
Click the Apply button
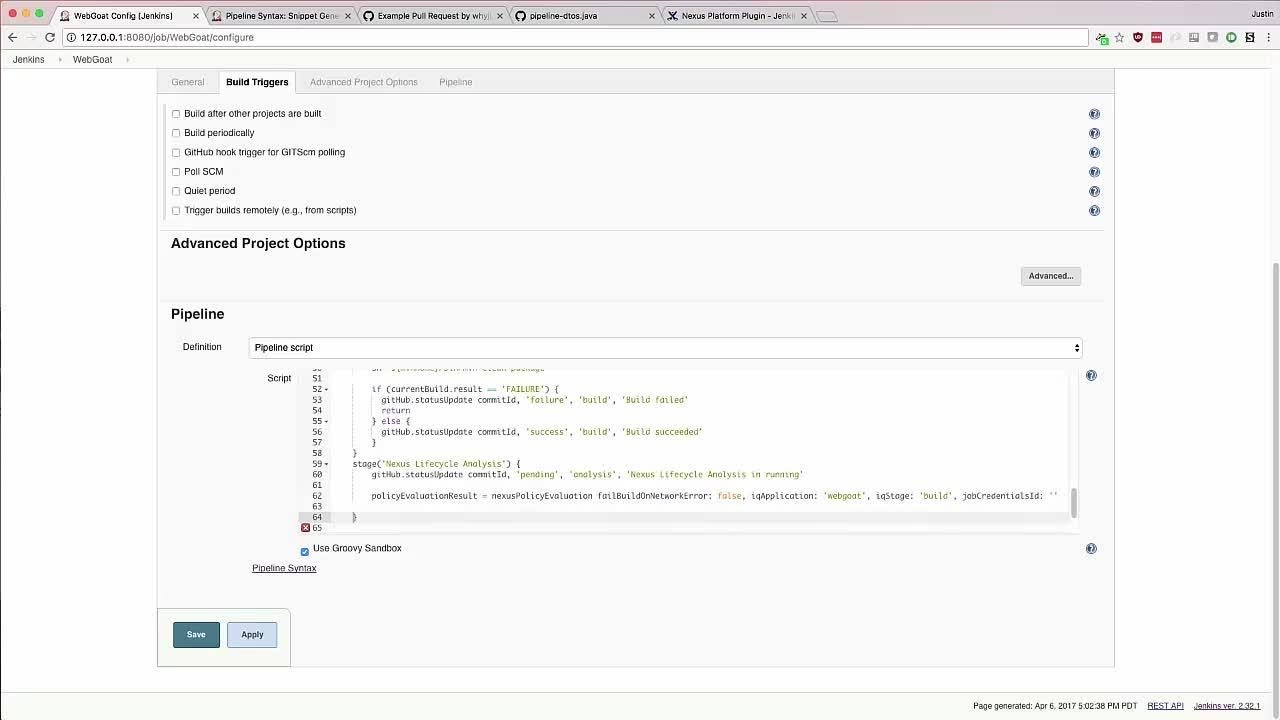point(252,635)
